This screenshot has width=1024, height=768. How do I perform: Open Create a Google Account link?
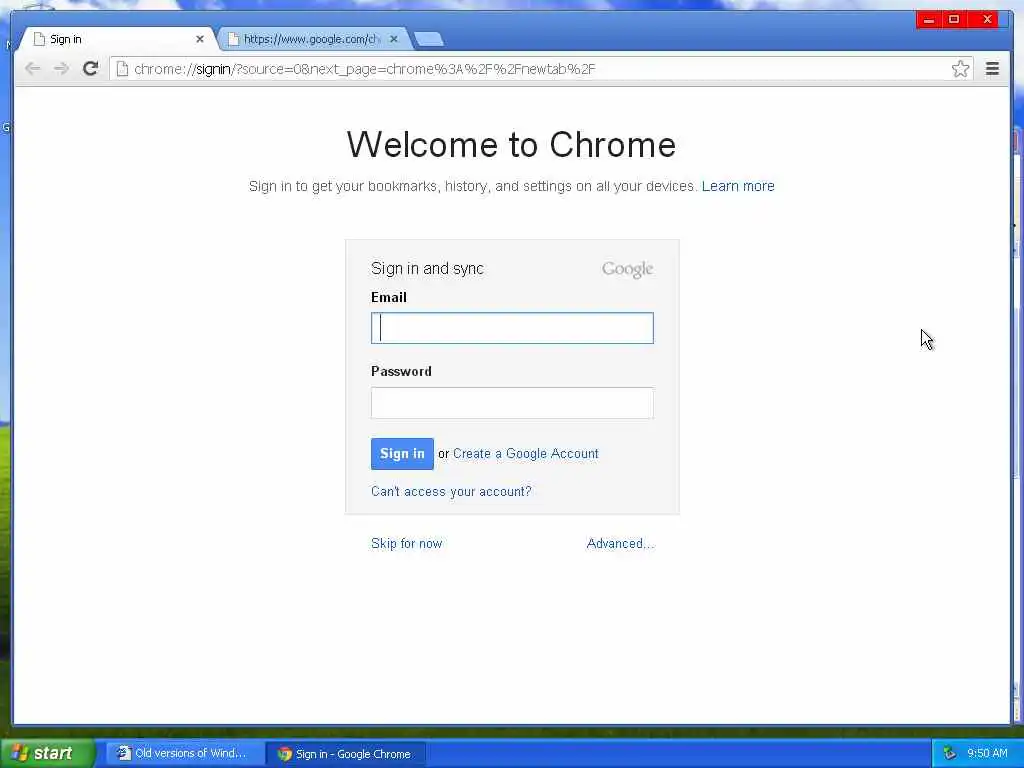pyautogui.click(x=526, y=454)
